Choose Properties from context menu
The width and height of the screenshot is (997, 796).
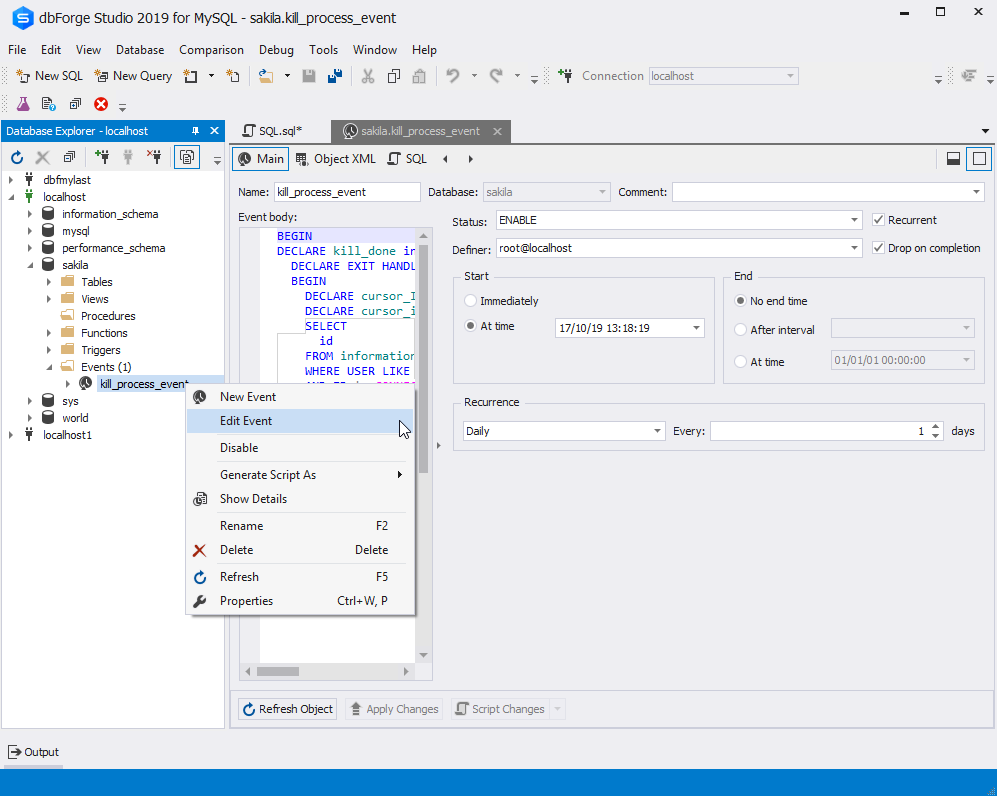300,601
